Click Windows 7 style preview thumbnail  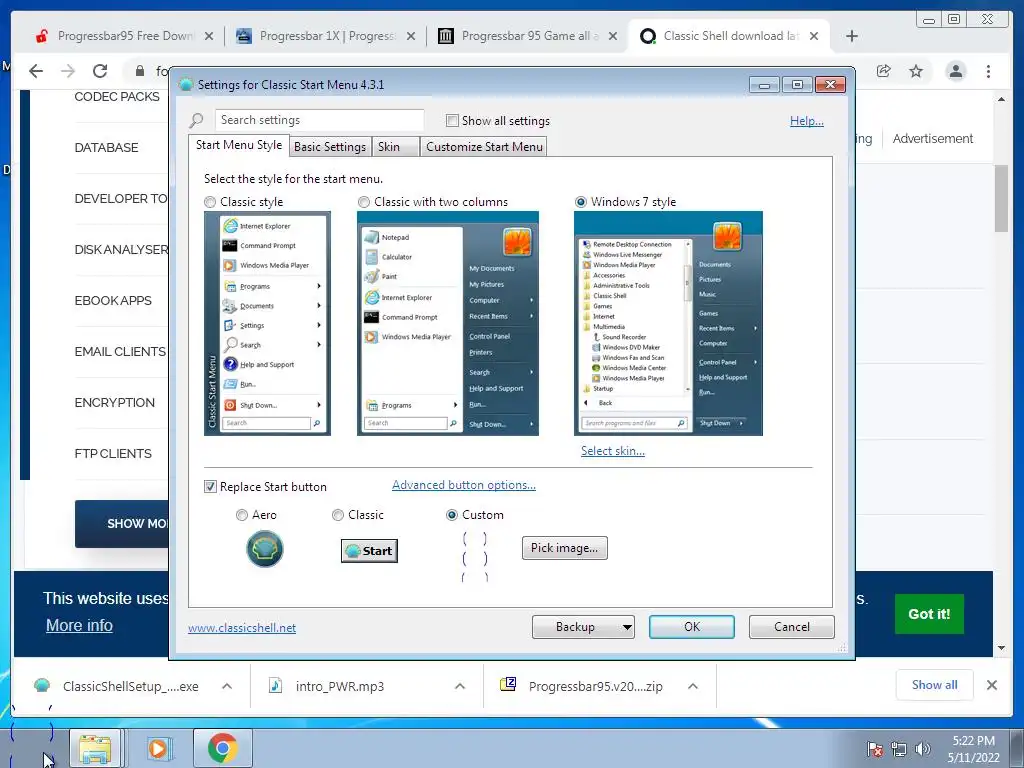[x=668, y=323]
